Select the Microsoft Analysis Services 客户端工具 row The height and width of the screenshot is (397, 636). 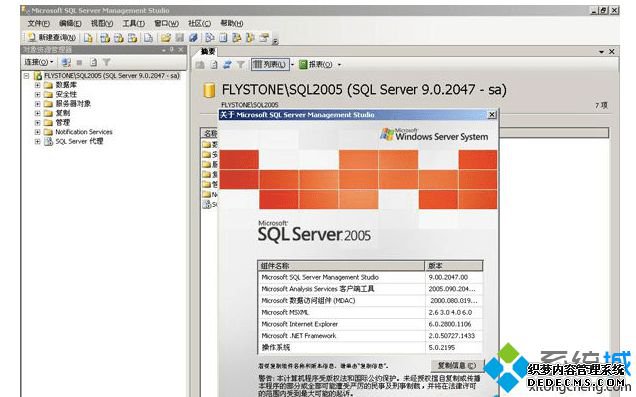click(x=370, y=289)
